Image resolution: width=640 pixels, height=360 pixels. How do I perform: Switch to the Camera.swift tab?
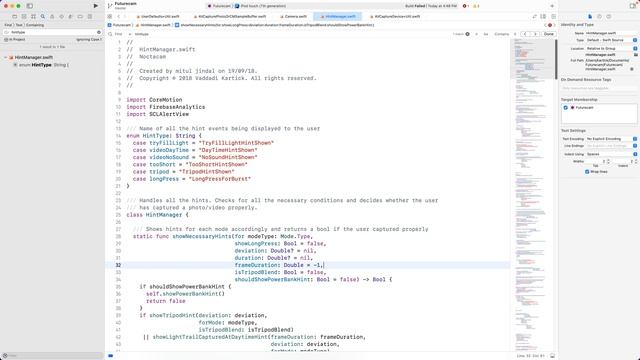pos(293,17)
